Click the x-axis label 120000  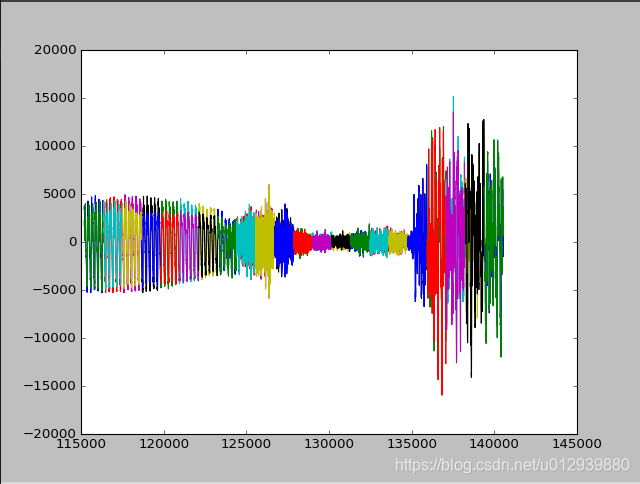click(164, 444)
